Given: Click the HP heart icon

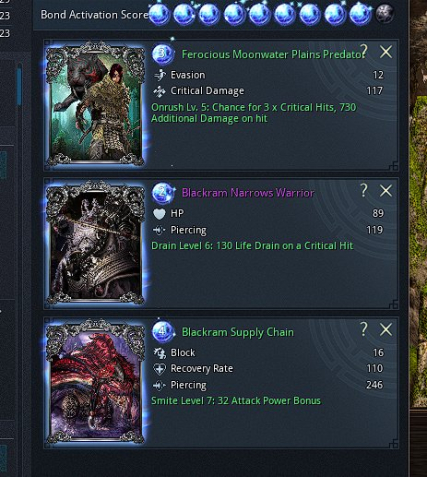Looking at the screenshot, I should tap(159, 214).
